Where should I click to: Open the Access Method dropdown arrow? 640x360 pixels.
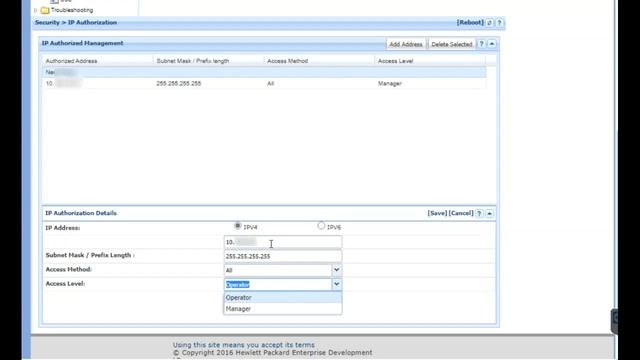point(336,270)
